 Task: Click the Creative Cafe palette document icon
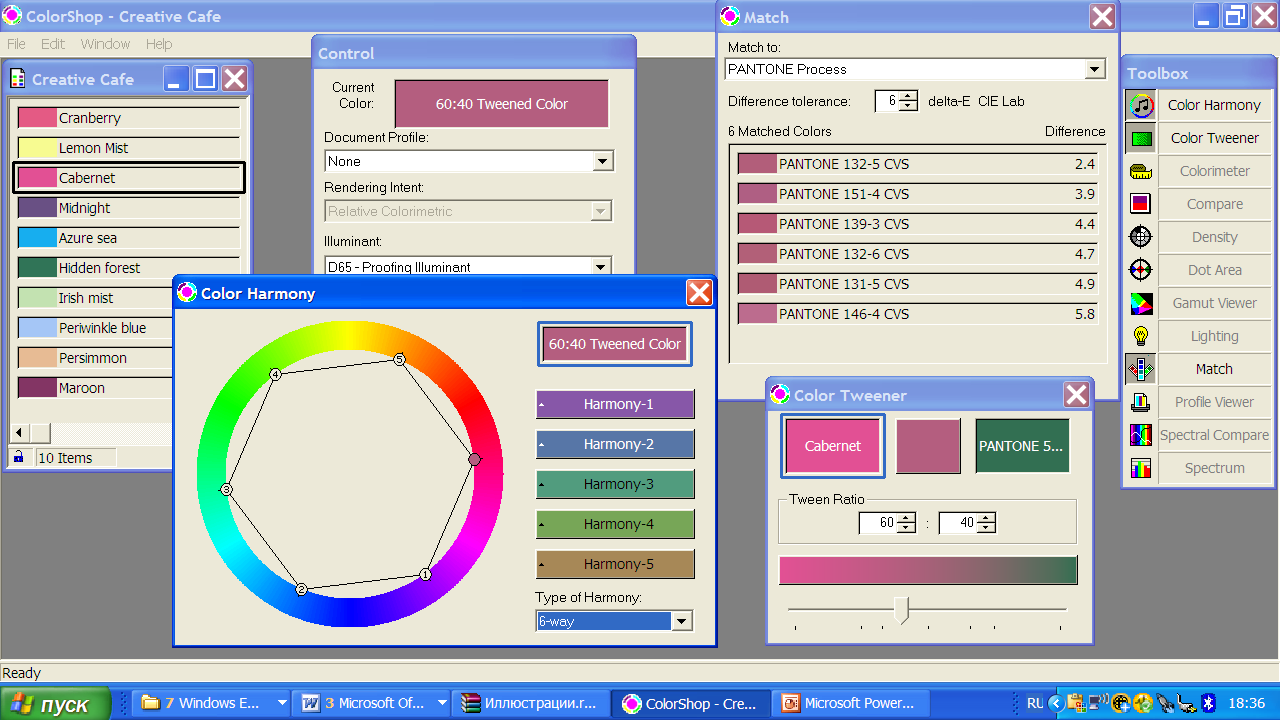pyautogui.click(x=18, y=79)
